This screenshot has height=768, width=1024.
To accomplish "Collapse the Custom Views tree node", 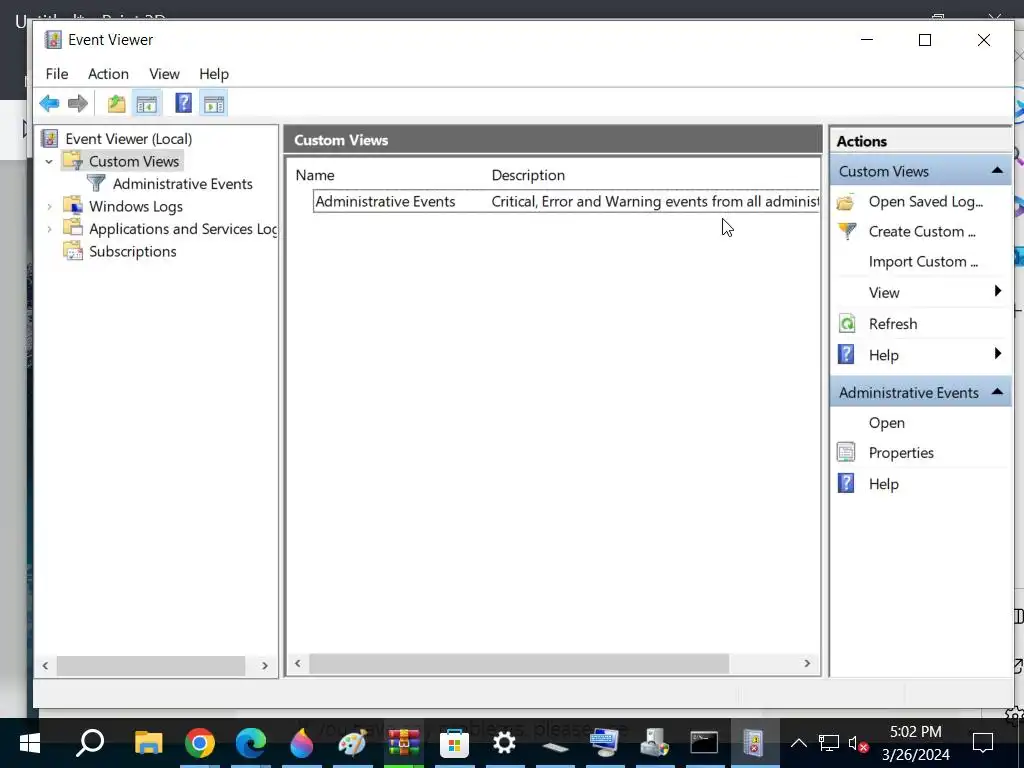I will 49,161.
